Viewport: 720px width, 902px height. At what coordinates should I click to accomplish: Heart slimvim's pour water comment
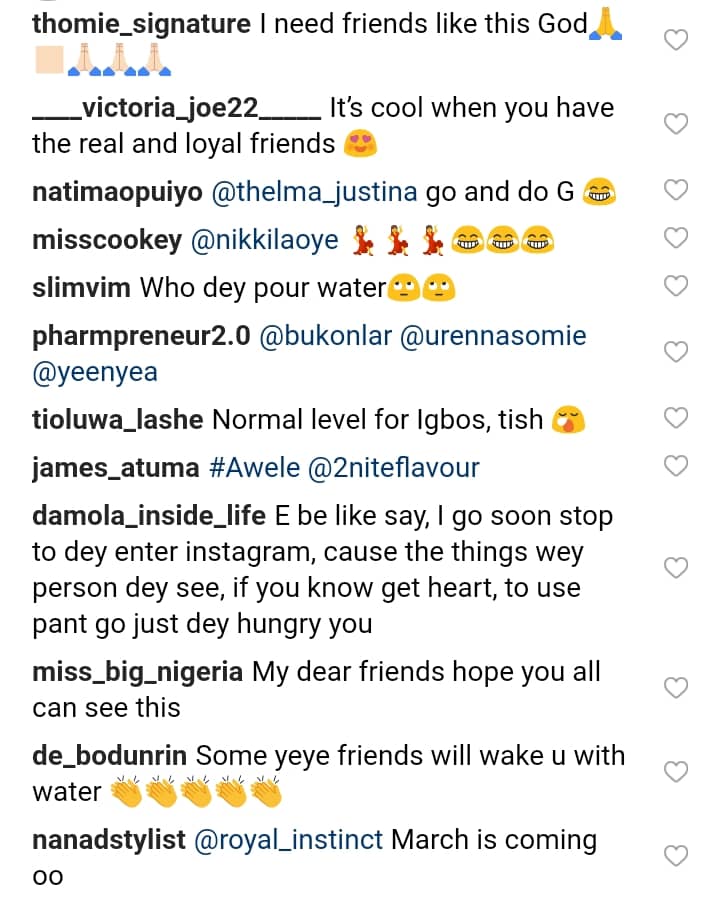click(677, 286)
